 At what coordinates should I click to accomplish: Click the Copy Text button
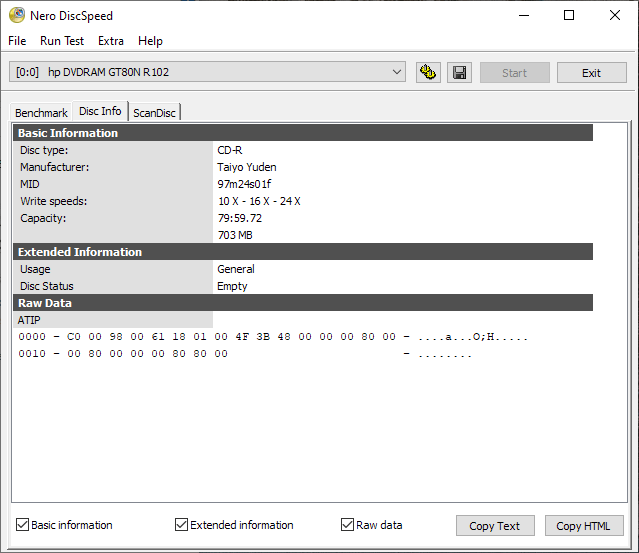[495, 526]
